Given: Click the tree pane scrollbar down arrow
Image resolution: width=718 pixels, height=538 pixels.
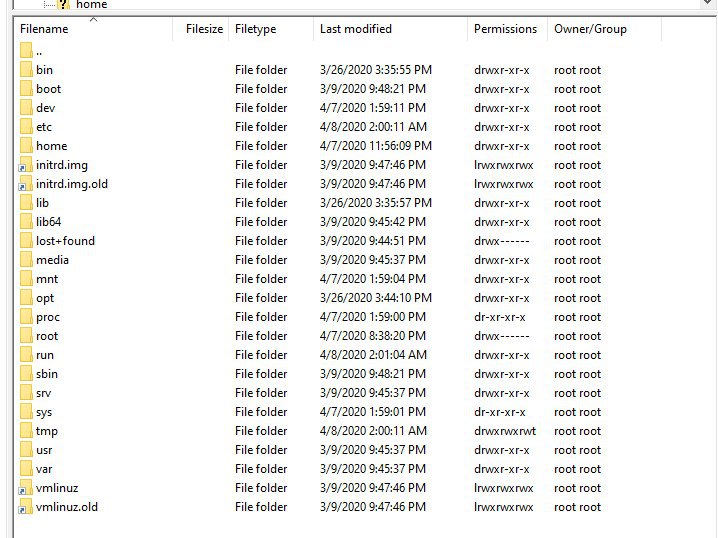Looking at the screenshot, I should (707, 4).
